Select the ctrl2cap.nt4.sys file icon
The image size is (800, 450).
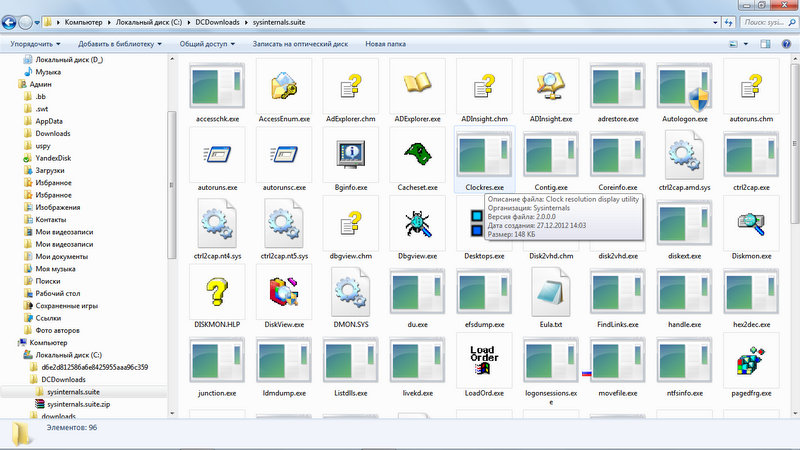pos(217,223)
